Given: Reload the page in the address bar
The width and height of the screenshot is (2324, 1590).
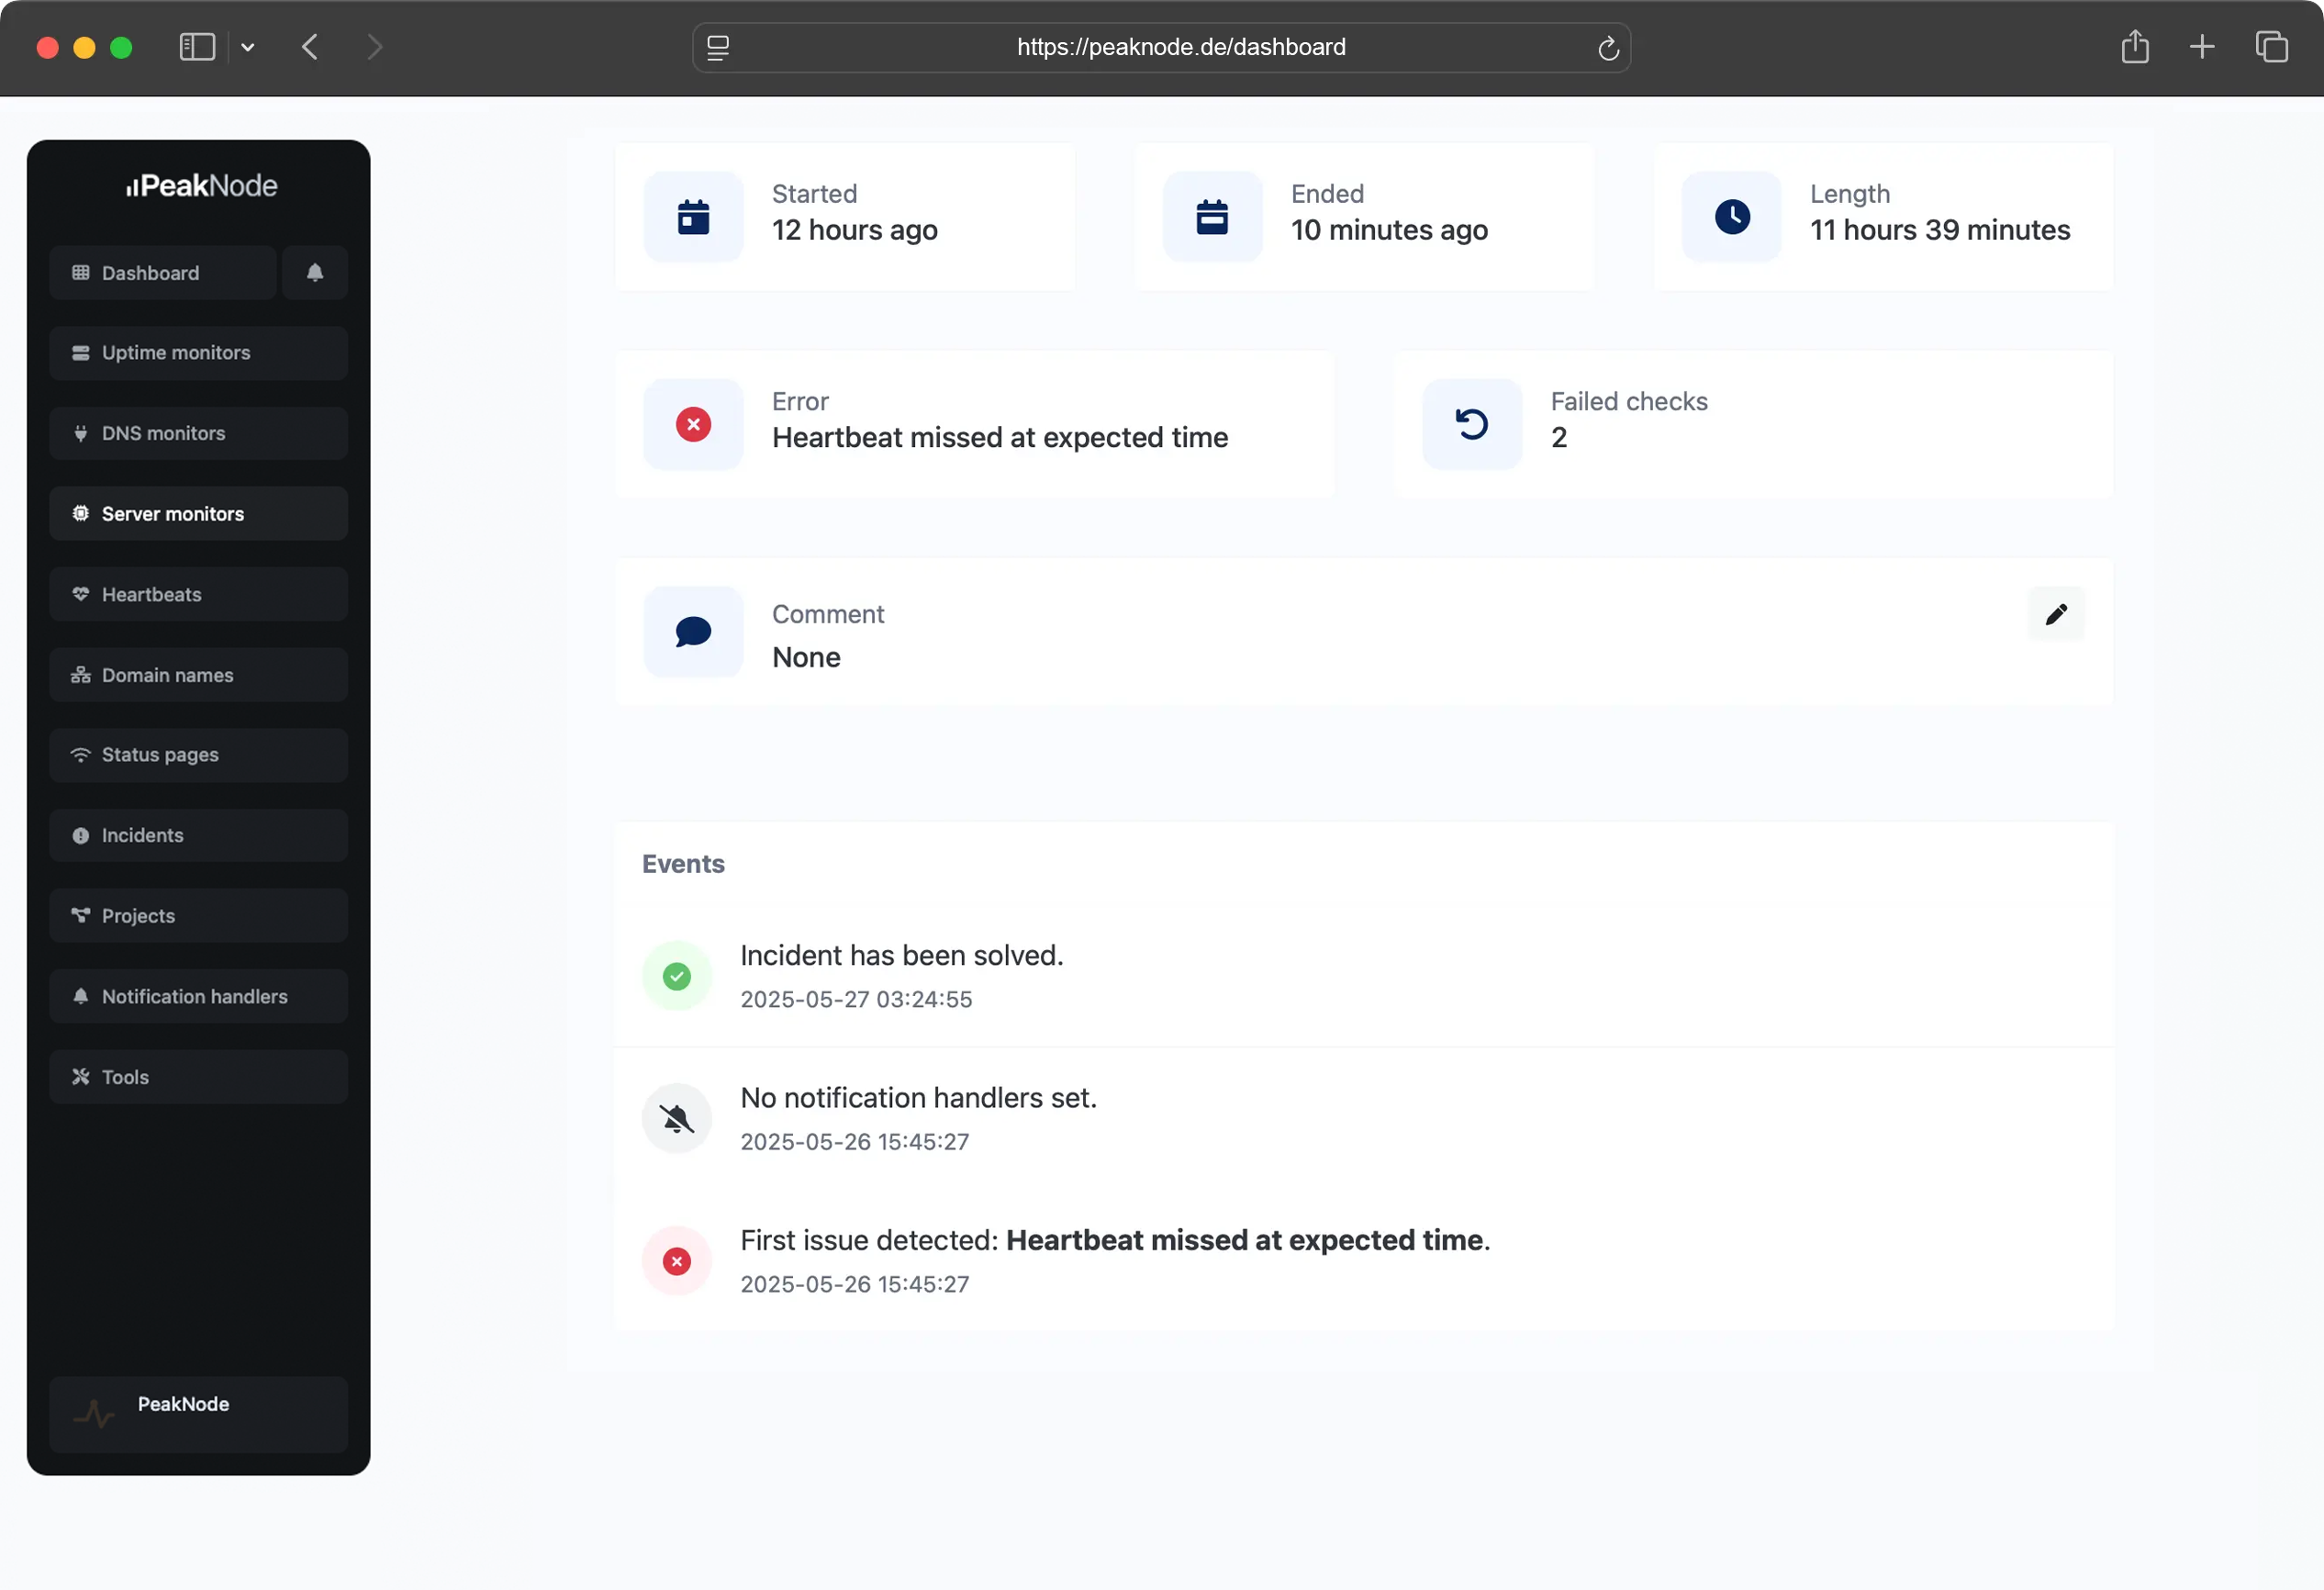Looking at the screenshot, I should pyautogui.click(x=1607, y=48).
